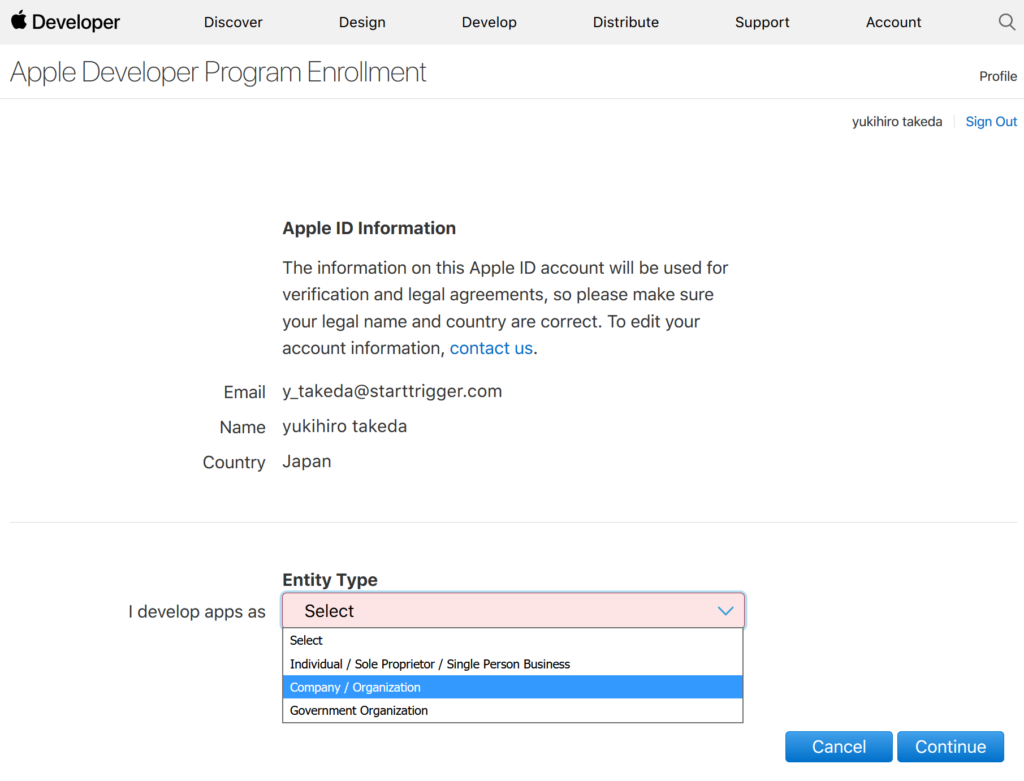Screen dimensions: 1024x781
Task: Choose Individual / Sole Proprietor option
Action: 513,663
